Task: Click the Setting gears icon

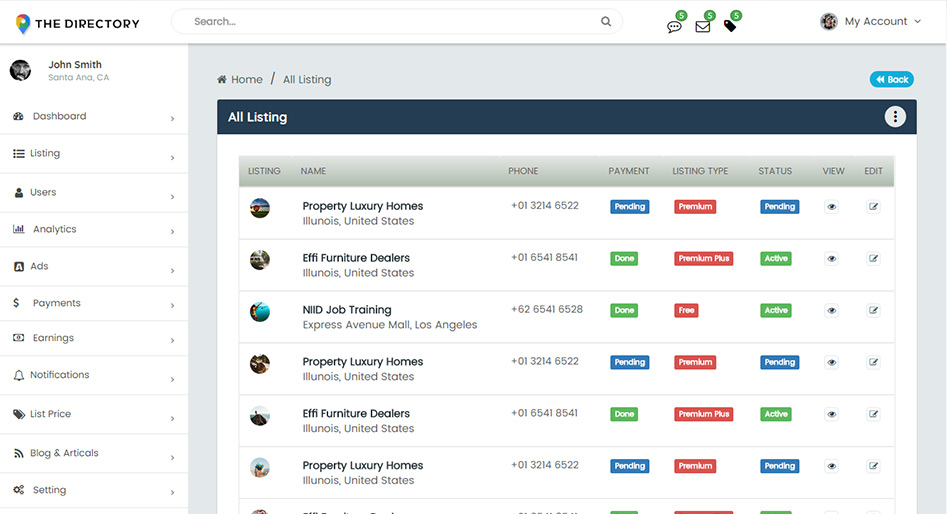Action: [19, 490]
